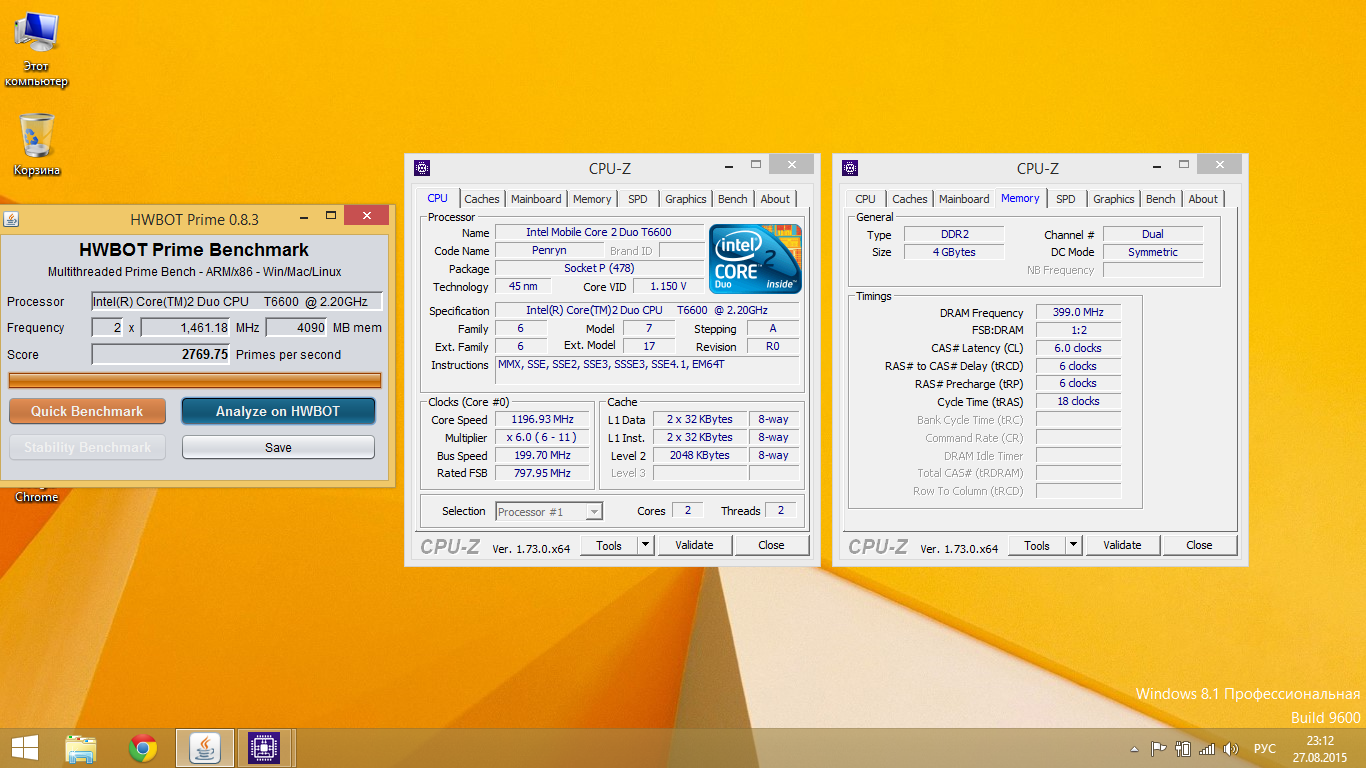Click the orange benchmark progress bar

tap(195, 380)
